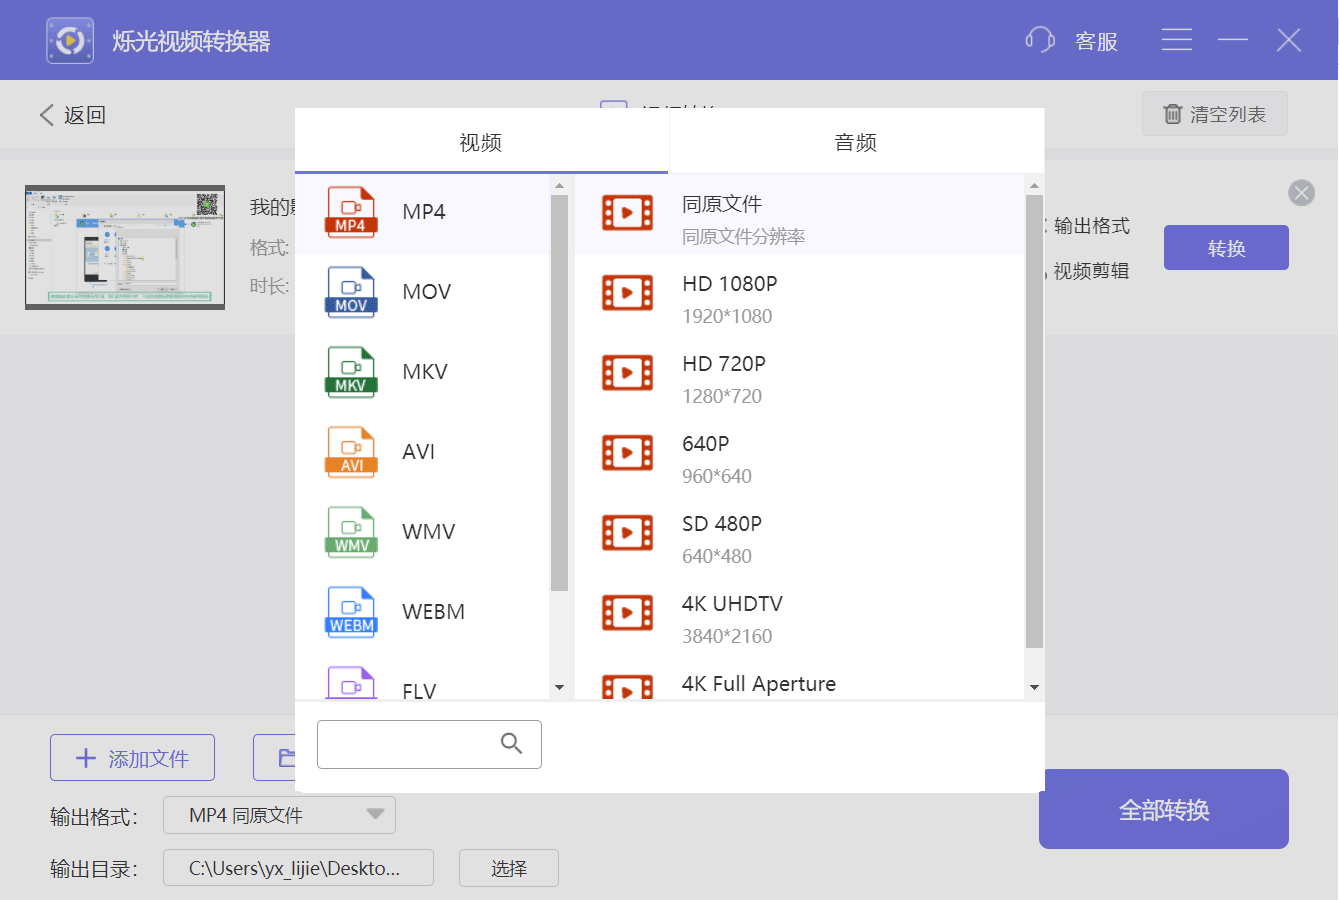Click the 客服 headset icon
The width and height of the screenshot is (1339, 900).
[1040, 40]
